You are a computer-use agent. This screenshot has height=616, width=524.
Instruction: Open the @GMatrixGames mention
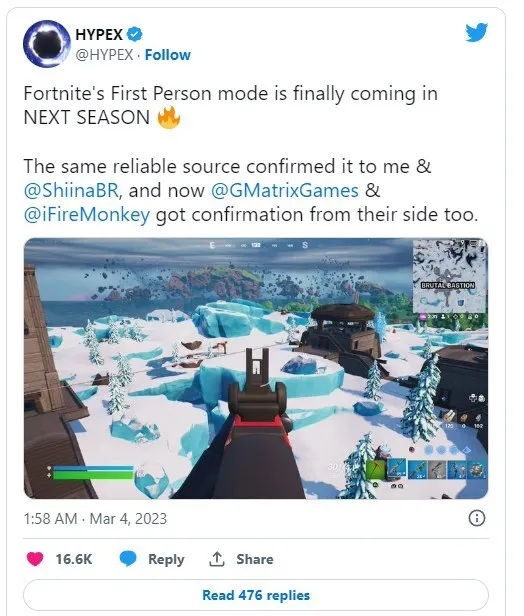click(x=285, y=190)
